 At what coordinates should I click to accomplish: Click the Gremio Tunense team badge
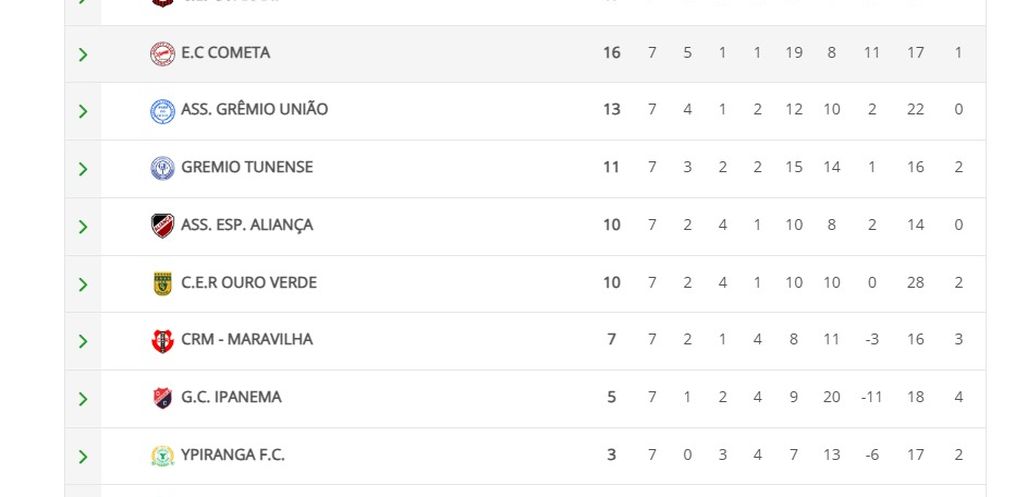[x=162, y=168]
